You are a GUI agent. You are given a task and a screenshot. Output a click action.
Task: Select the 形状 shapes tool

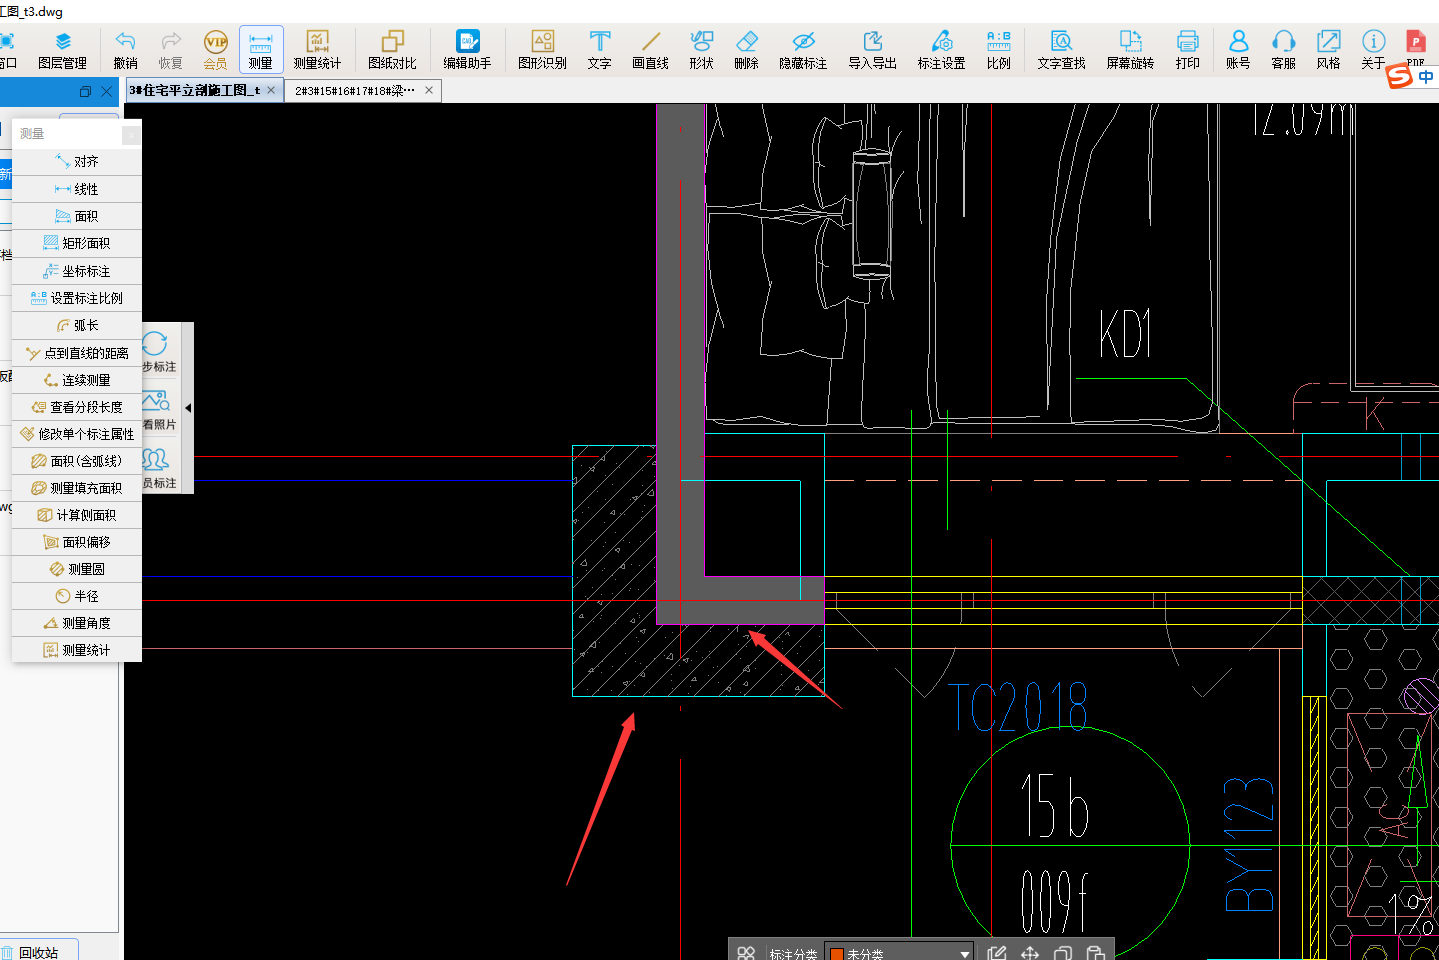[x=701, y=50]
